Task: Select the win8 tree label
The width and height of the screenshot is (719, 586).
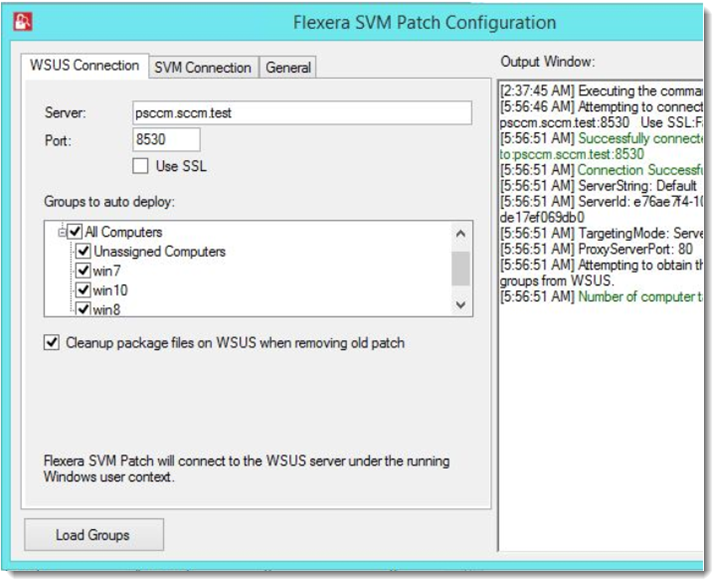Action: (x=106, y=309)
